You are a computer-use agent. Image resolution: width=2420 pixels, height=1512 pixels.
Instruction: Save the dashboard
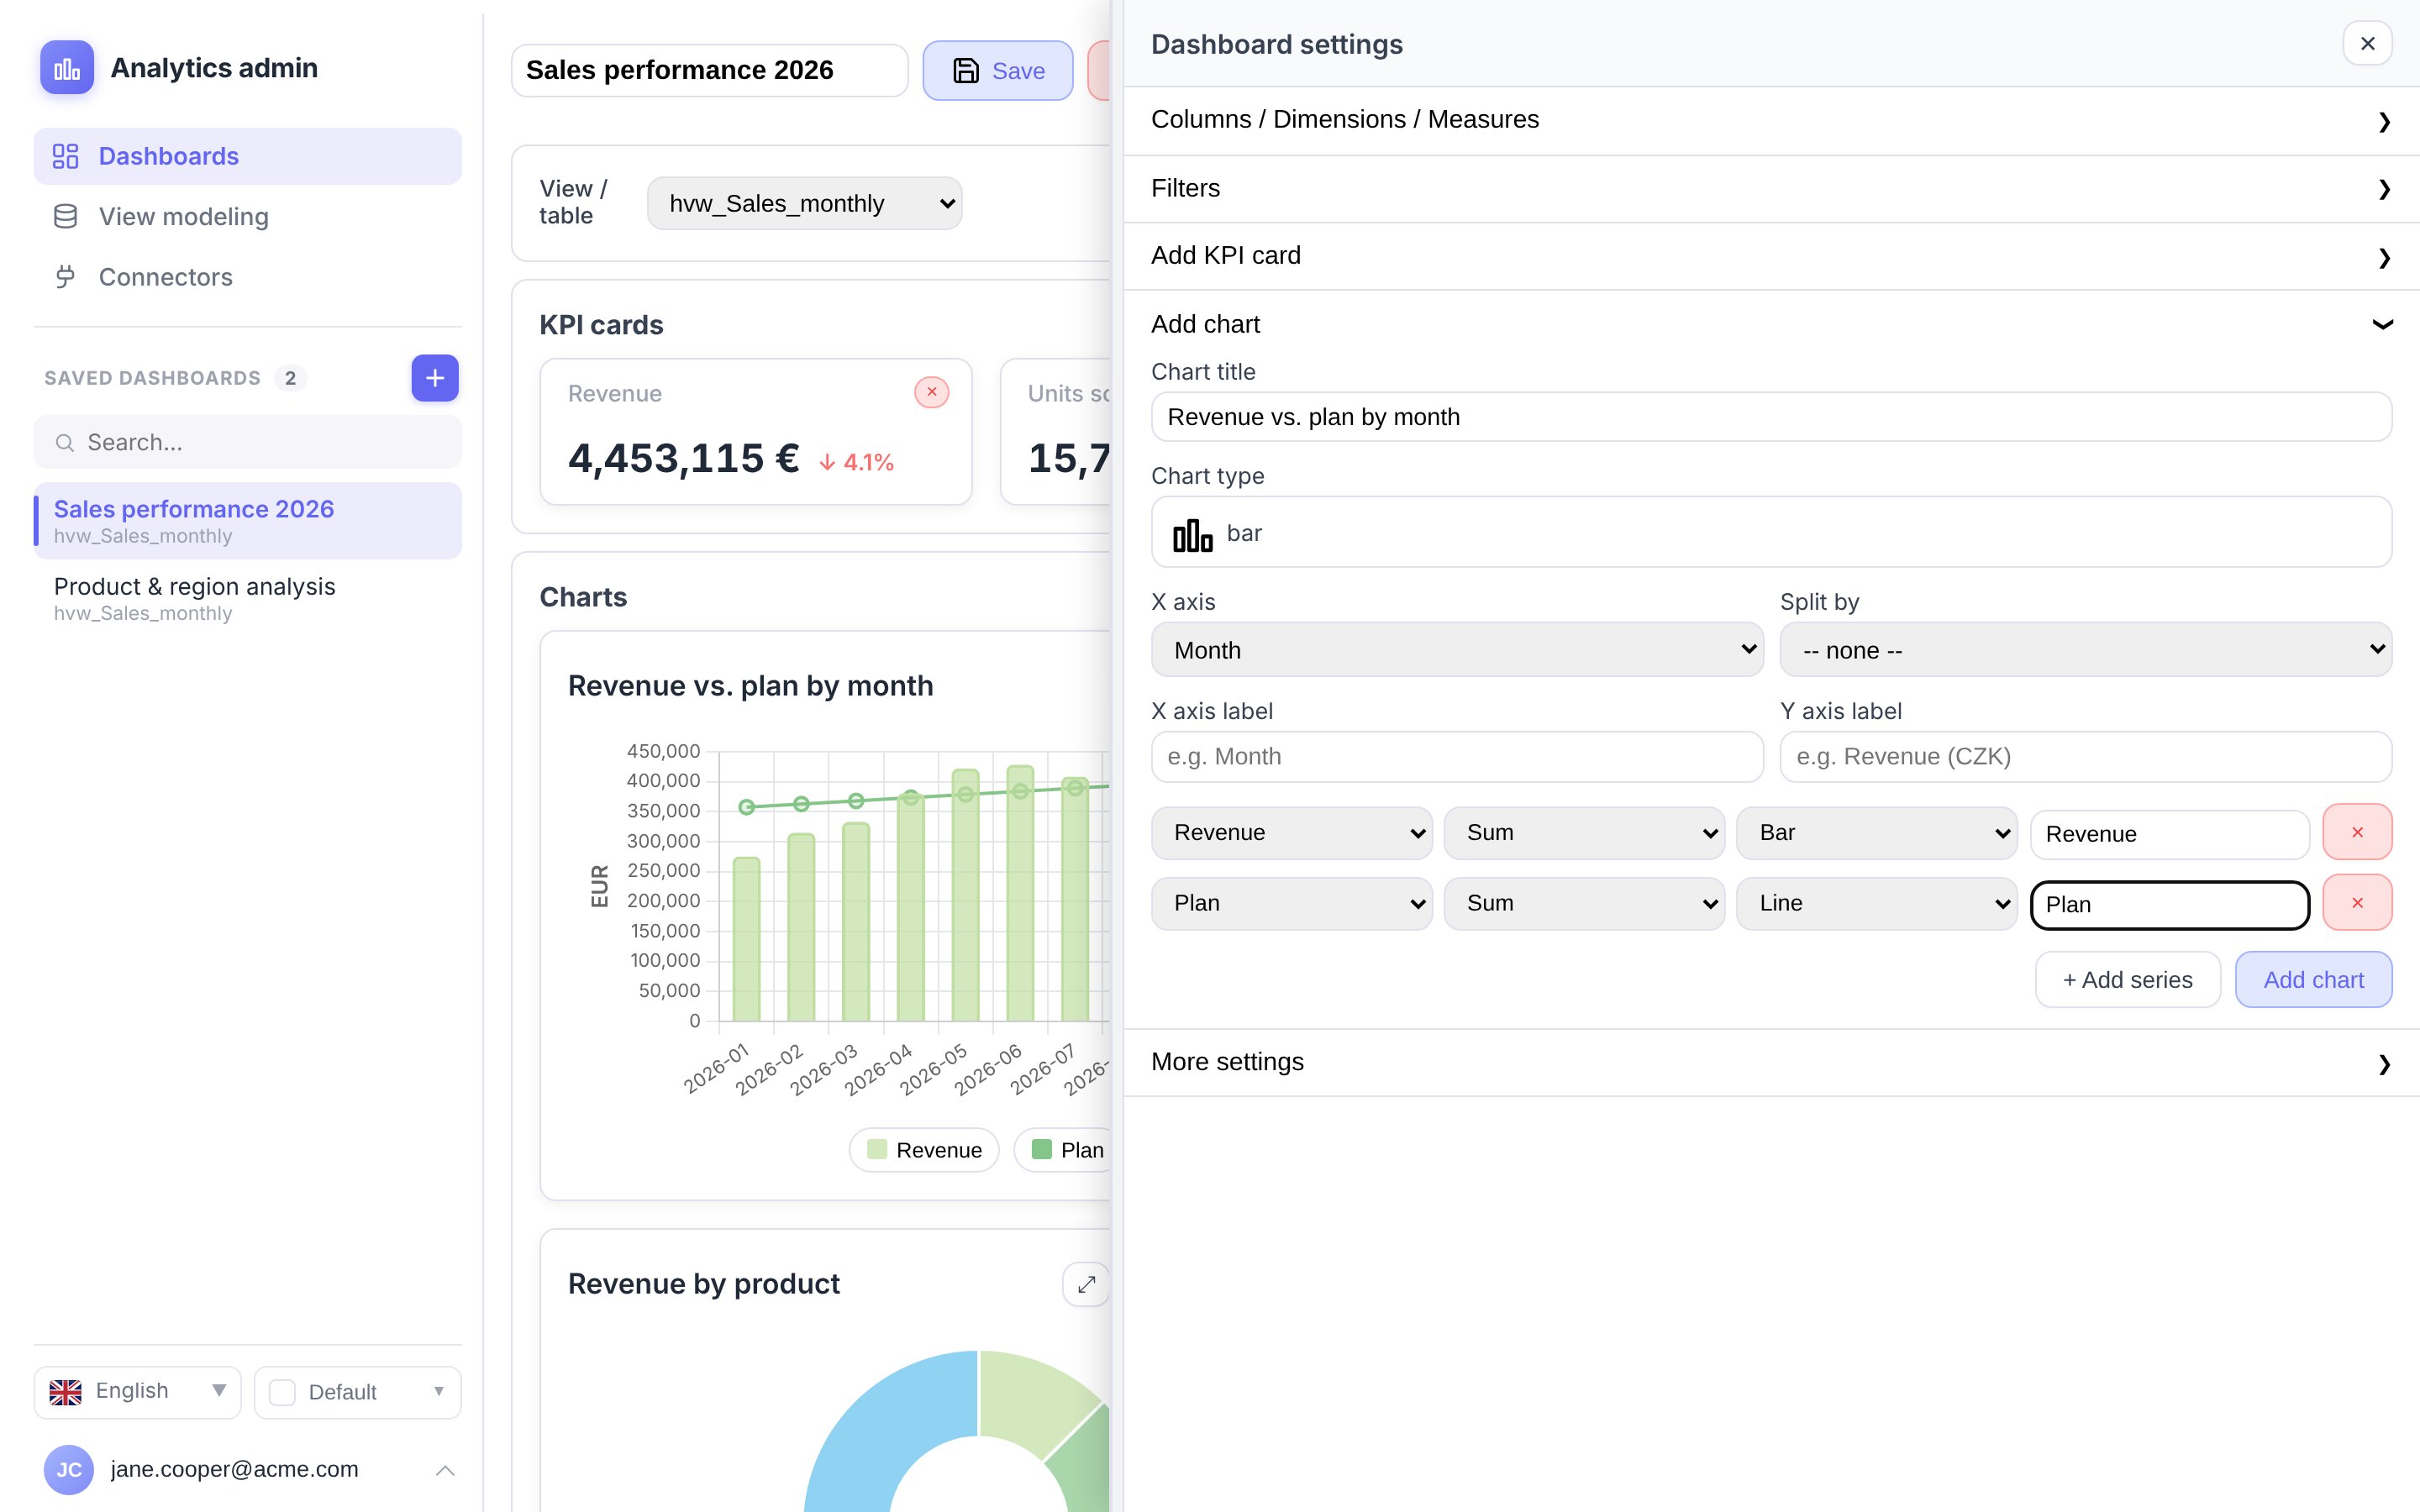[997, 70]
